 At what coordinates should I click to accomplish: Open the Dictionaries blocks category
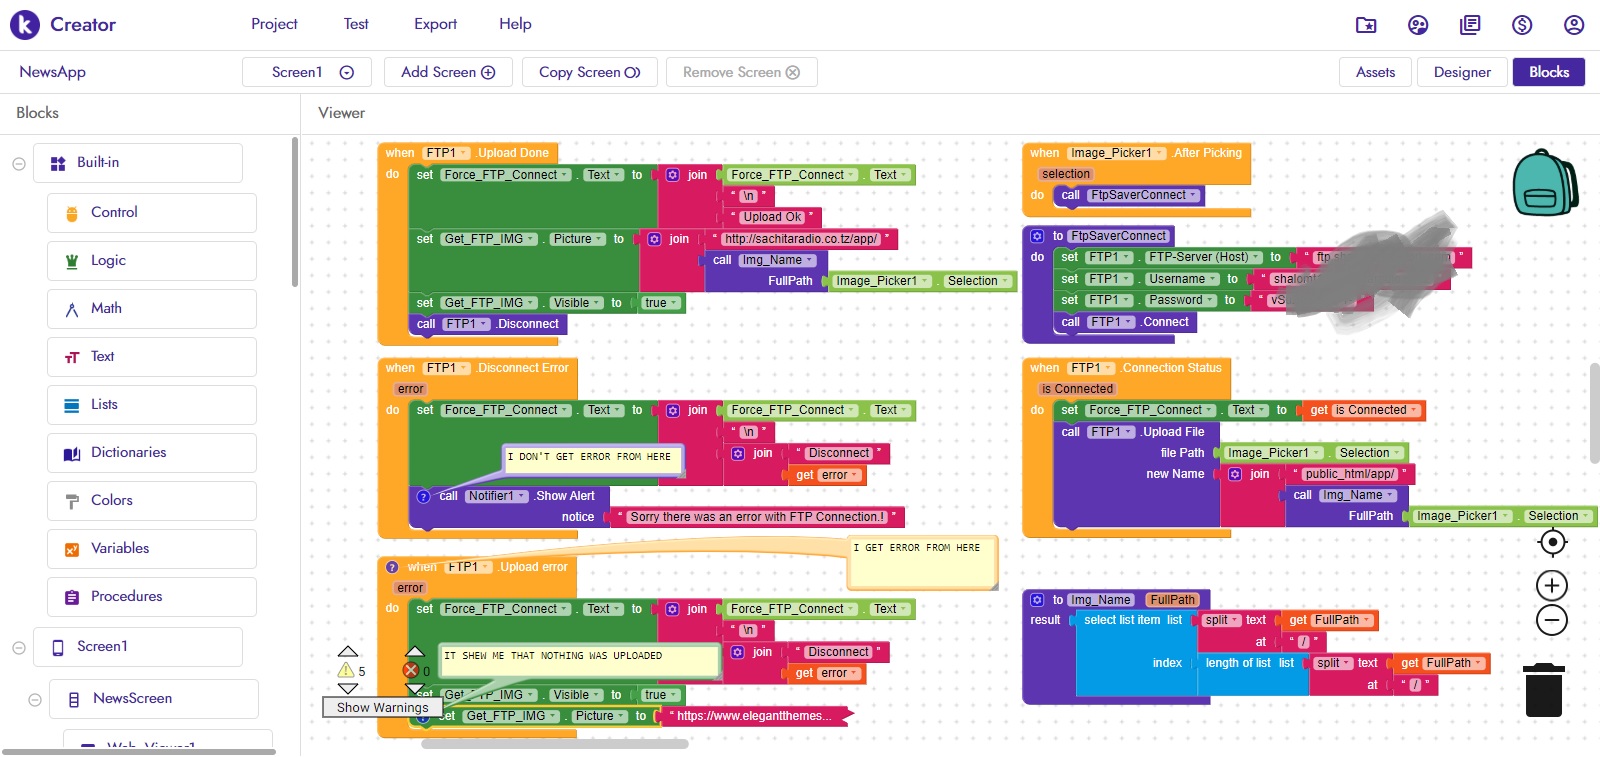[152, 453]
